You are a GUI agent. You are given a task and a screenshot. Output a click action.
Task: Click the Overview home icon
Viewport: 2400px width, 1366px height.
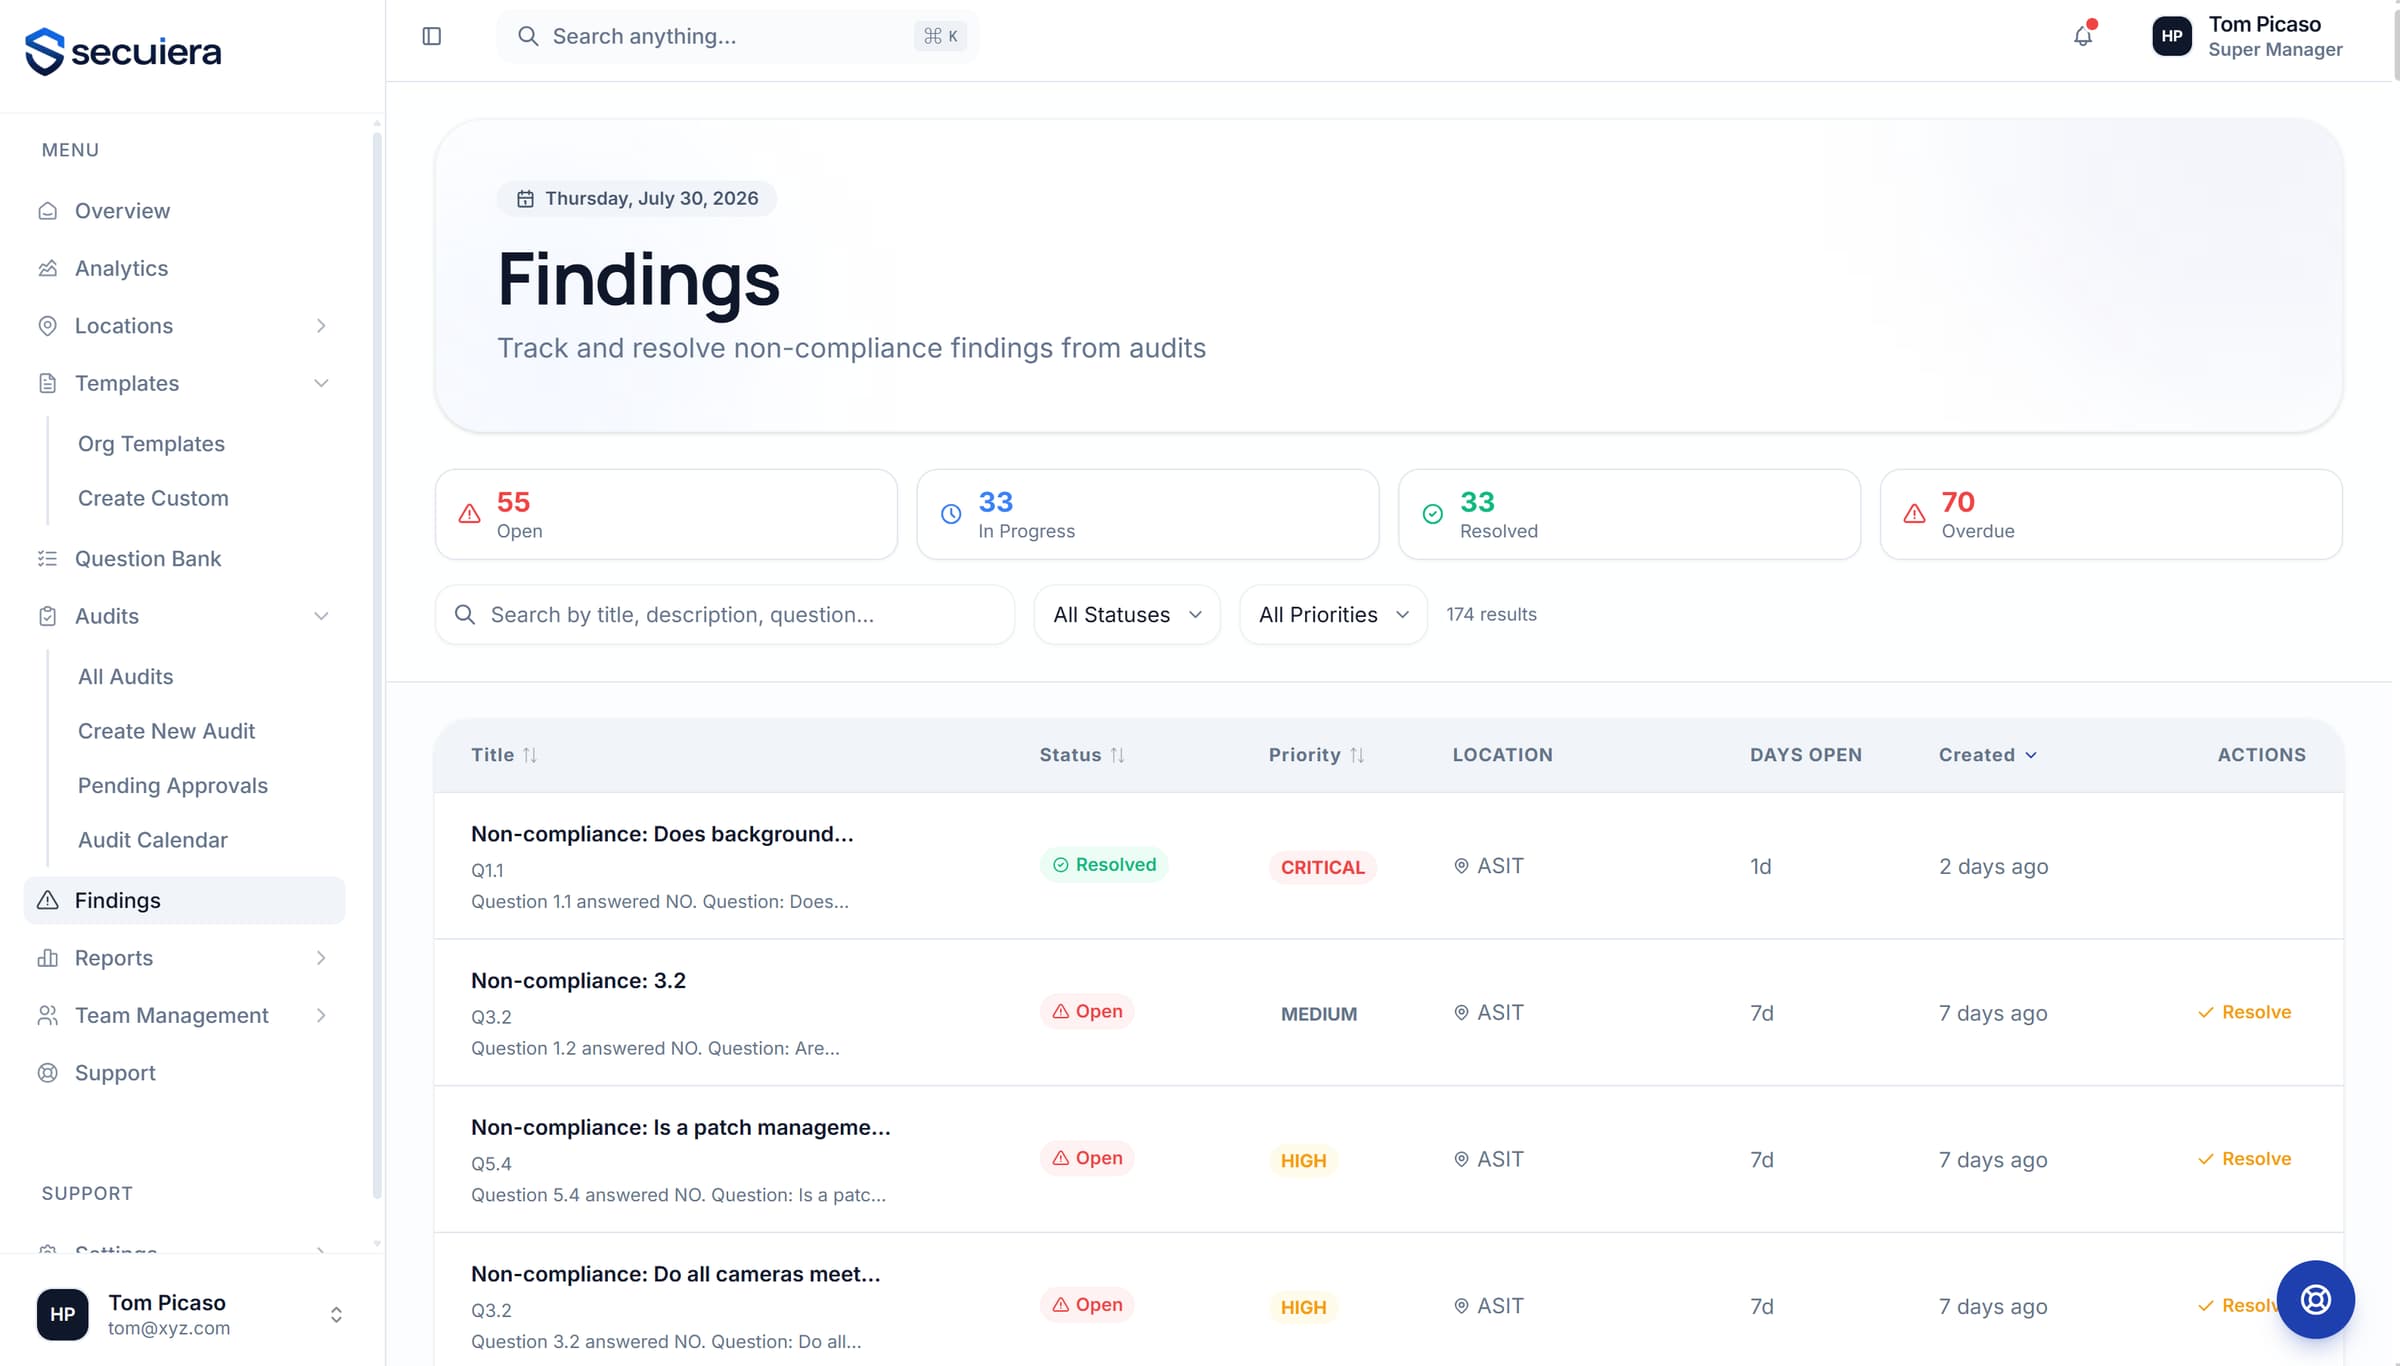[47, 211]
